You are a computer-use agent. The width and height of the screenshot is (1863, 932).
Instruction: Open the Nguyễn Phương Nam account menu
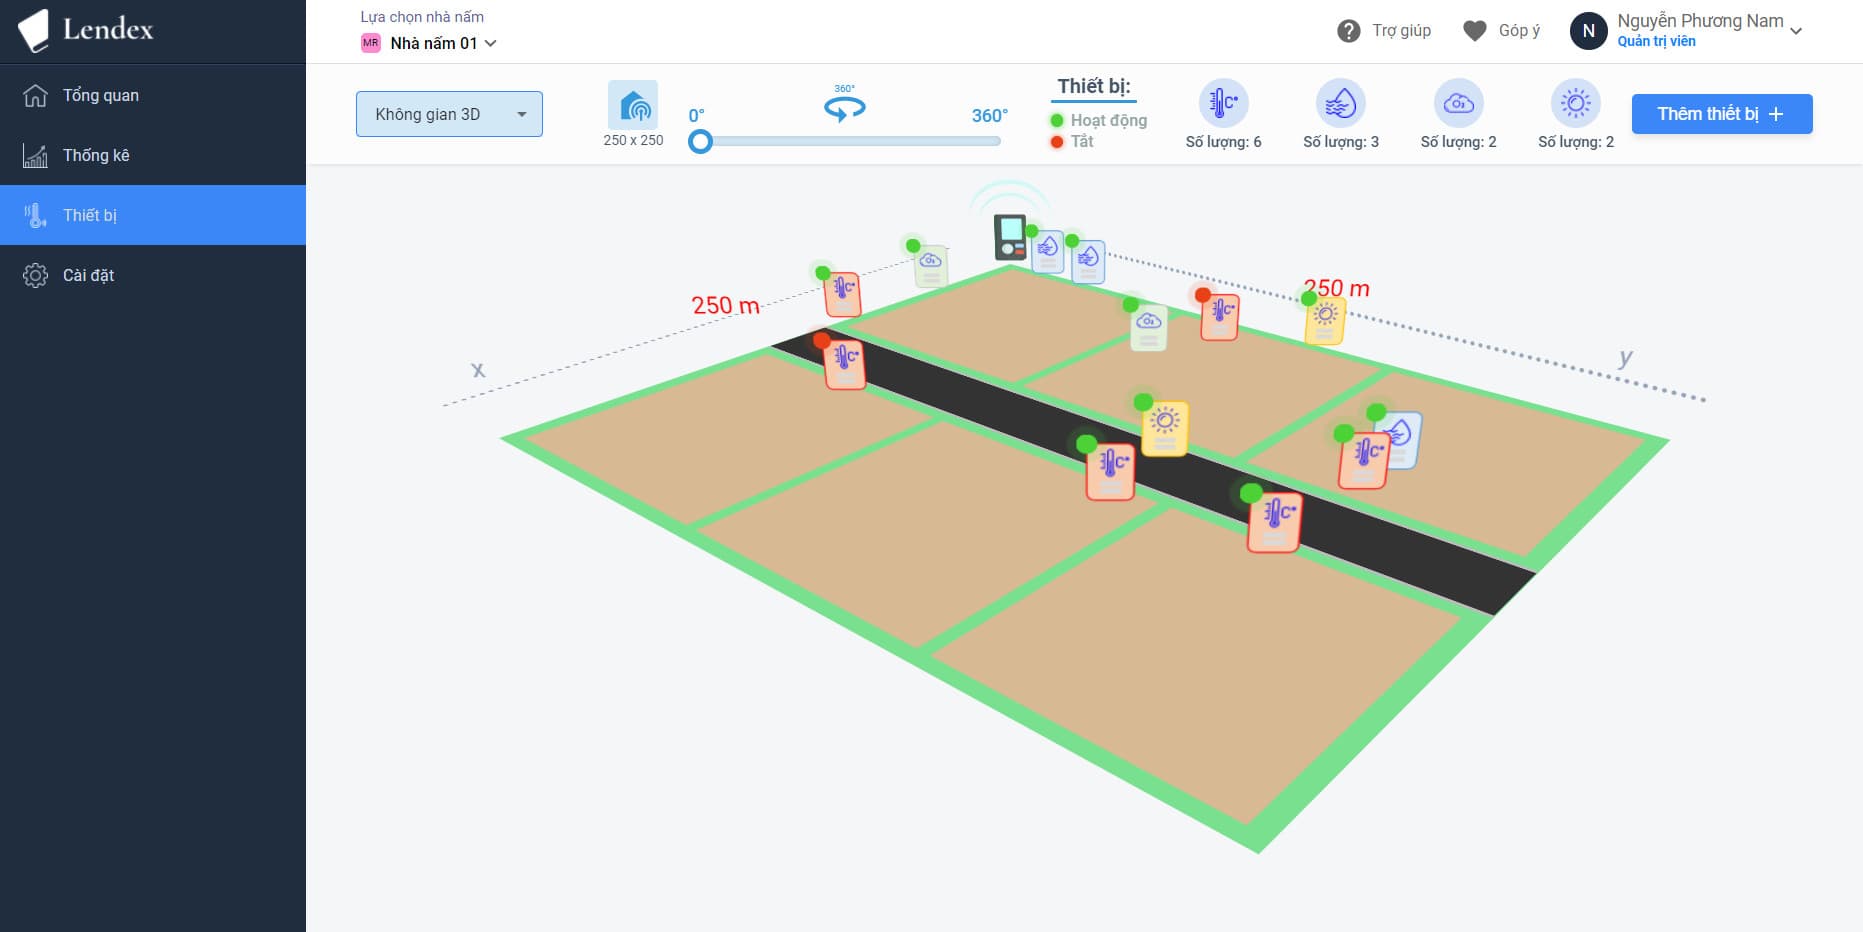pos(1686,30)
